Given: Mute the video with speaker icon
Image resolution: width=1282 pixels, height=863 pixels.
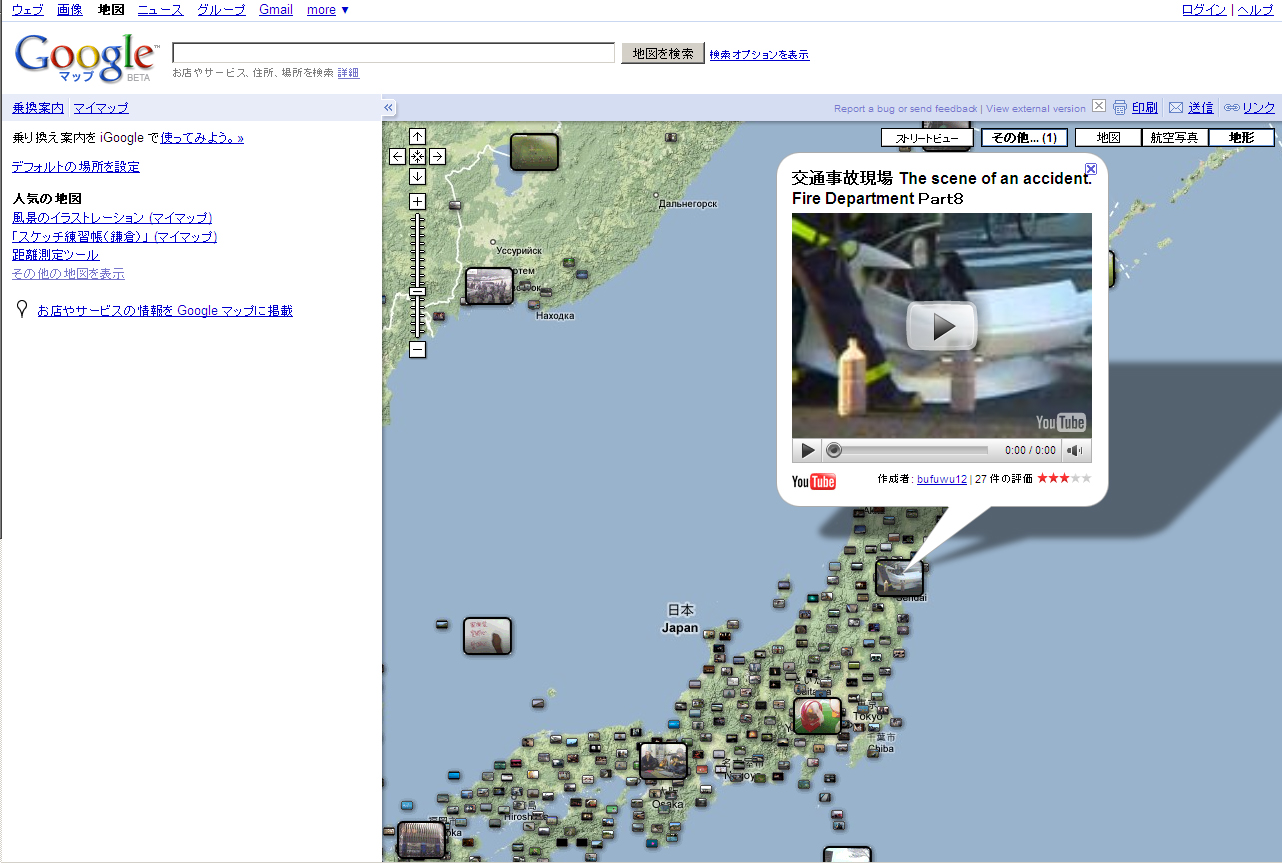Looking at the screenshot, I should click(x=1074, y=451).
